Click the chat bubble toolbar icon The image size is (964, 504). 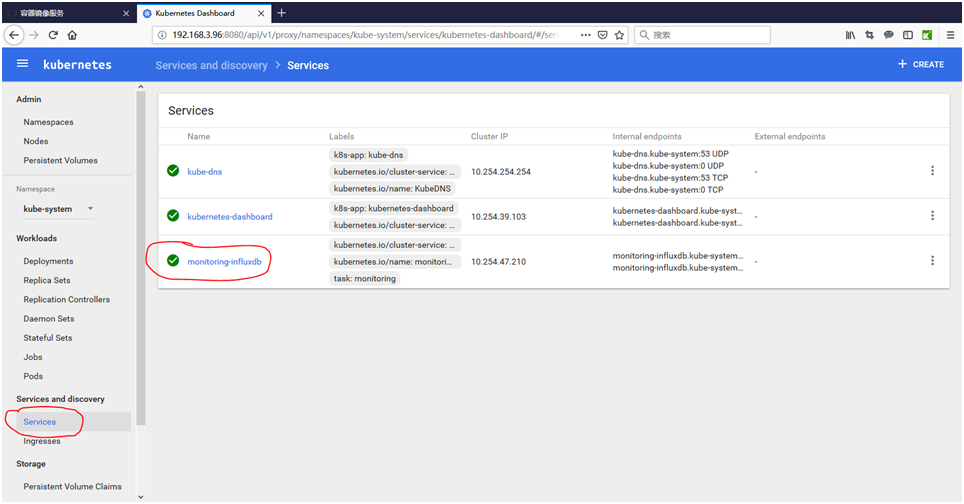888,35
